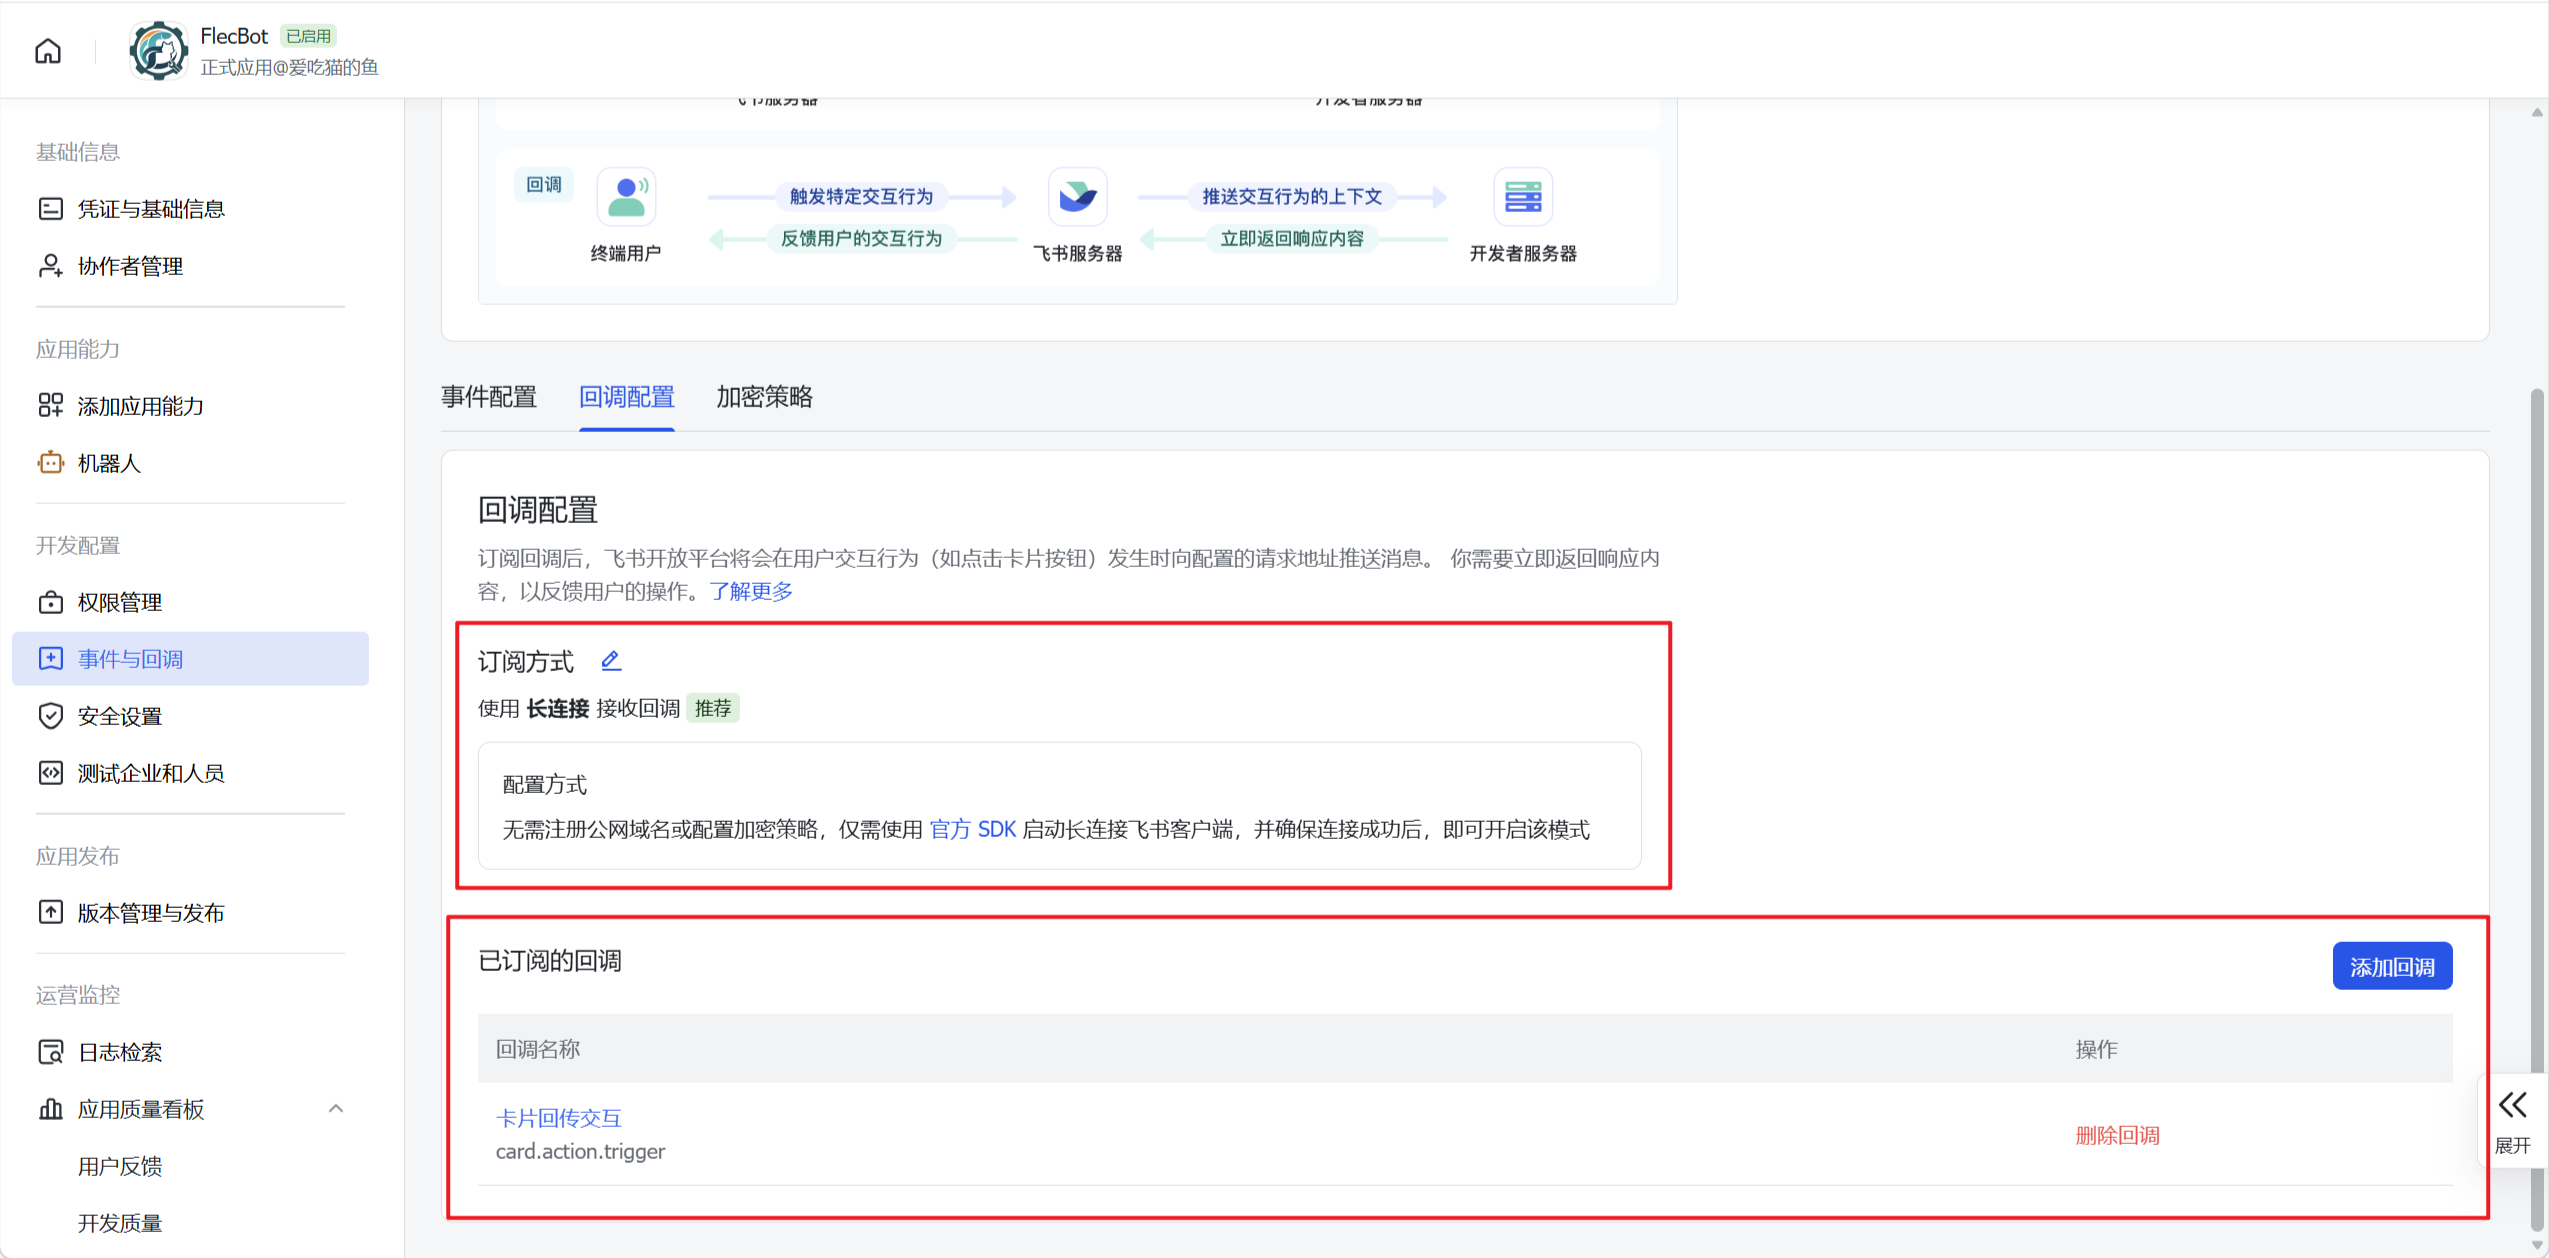Select the 已订阅的回调 heading
The width and height of the screenshot is (2549, 1258).
pos(550,961)
